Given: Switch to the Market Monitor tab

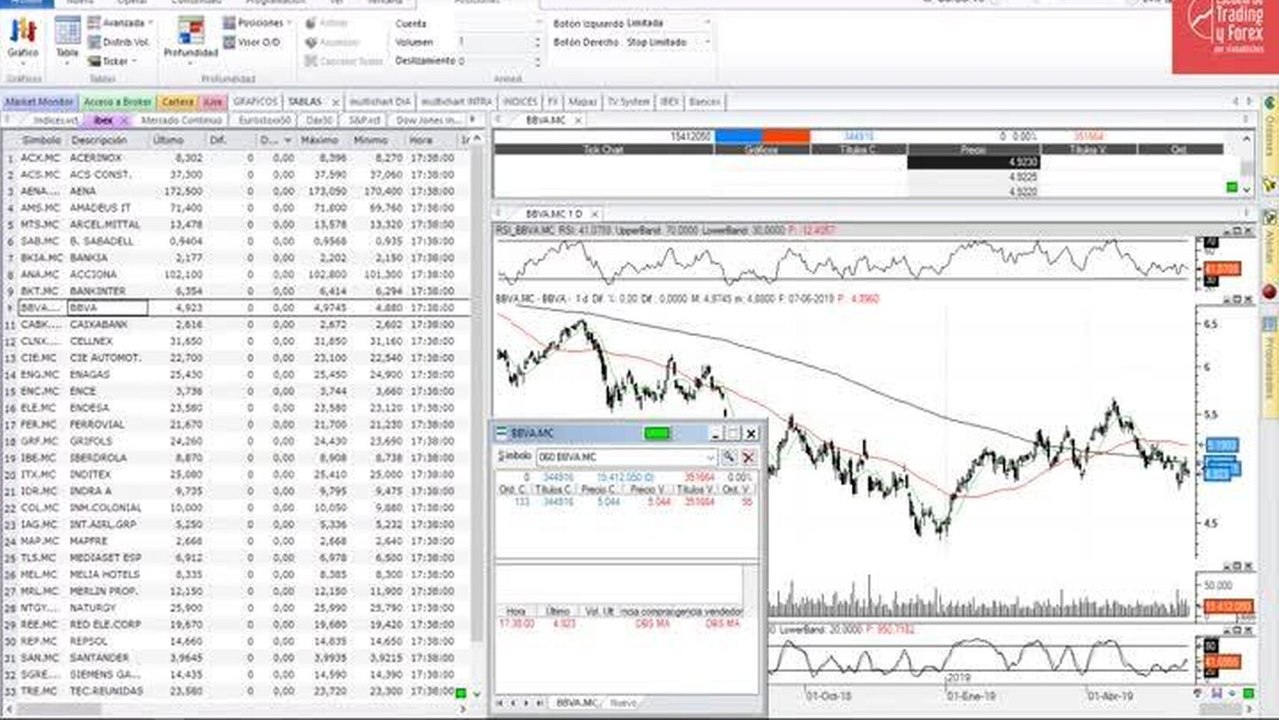Looking at the screenshot, I should click(x=39, y=102).
